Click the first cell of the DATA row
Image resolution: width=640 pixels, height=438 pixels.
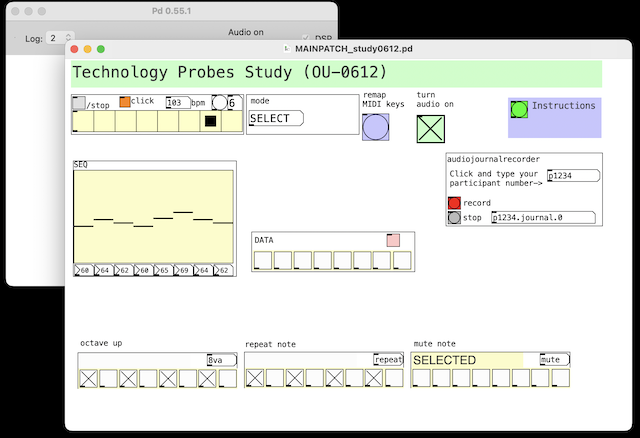[x=263, y=260]
